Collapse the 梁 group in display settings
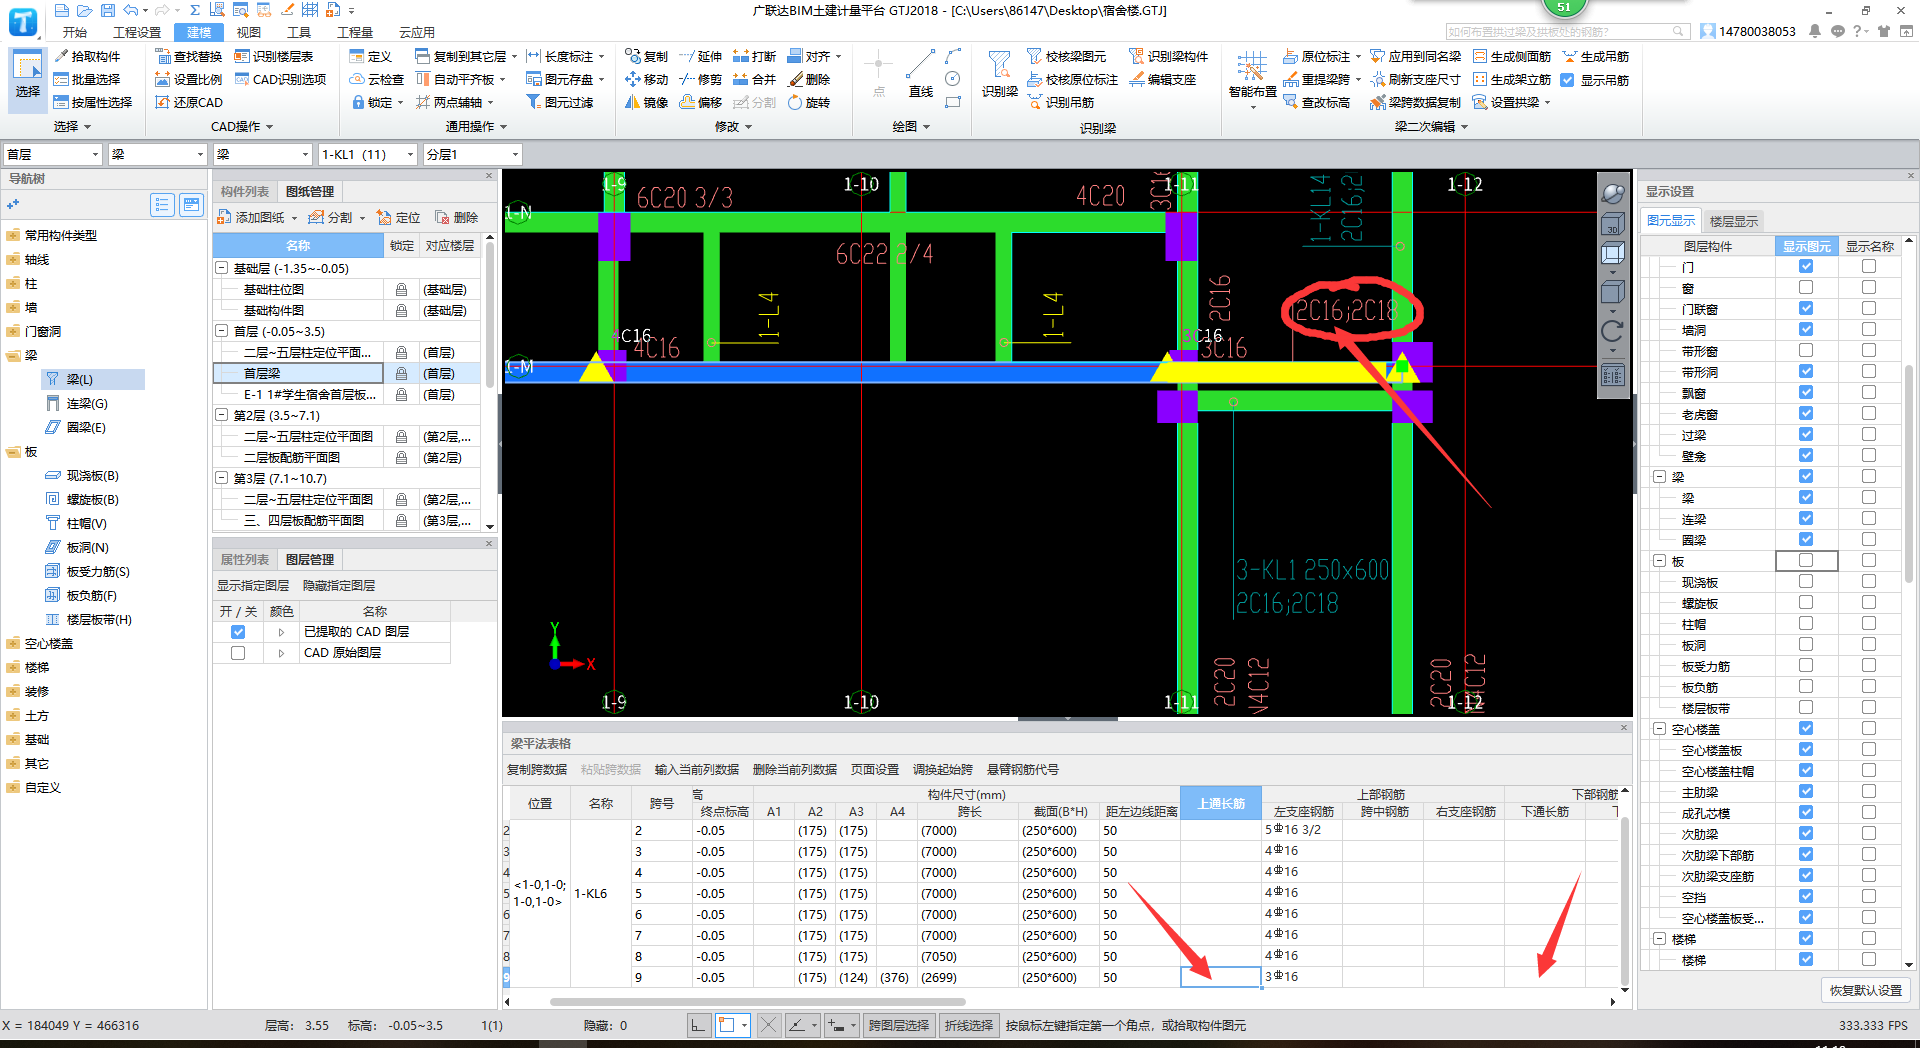 (1659, 477)
